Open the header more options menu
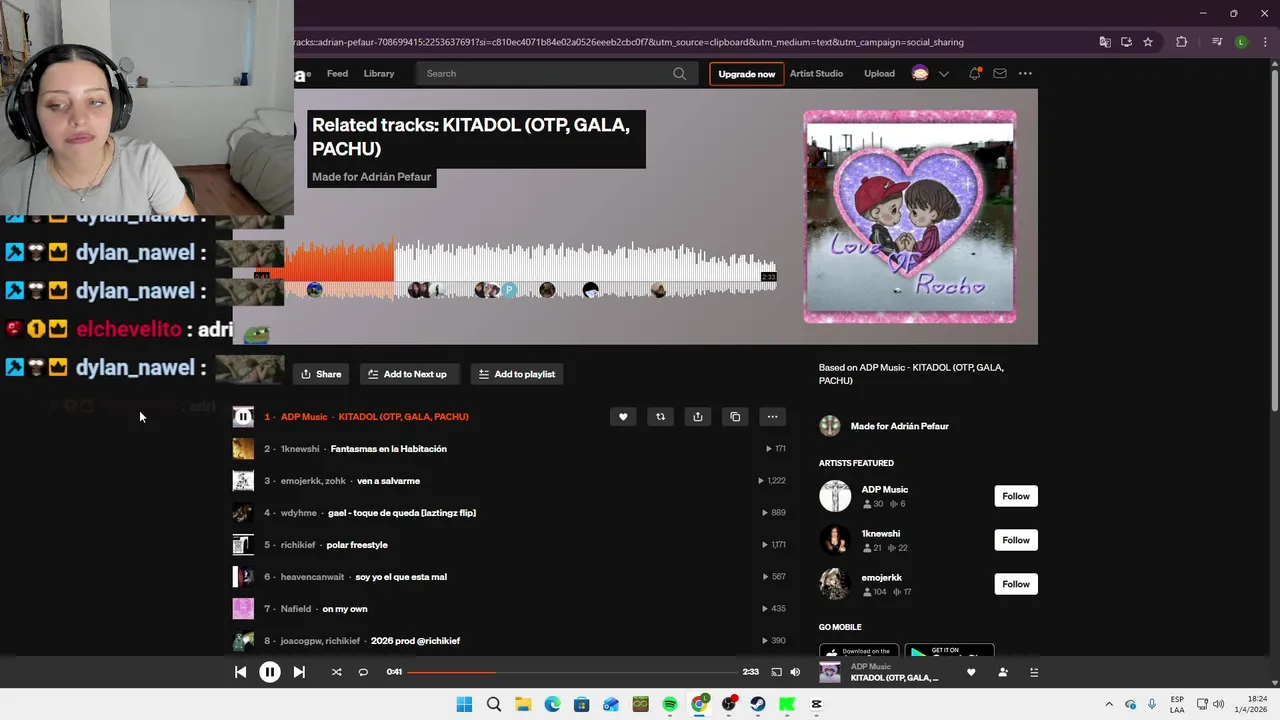The image size is (1280, 720). 1025,73
